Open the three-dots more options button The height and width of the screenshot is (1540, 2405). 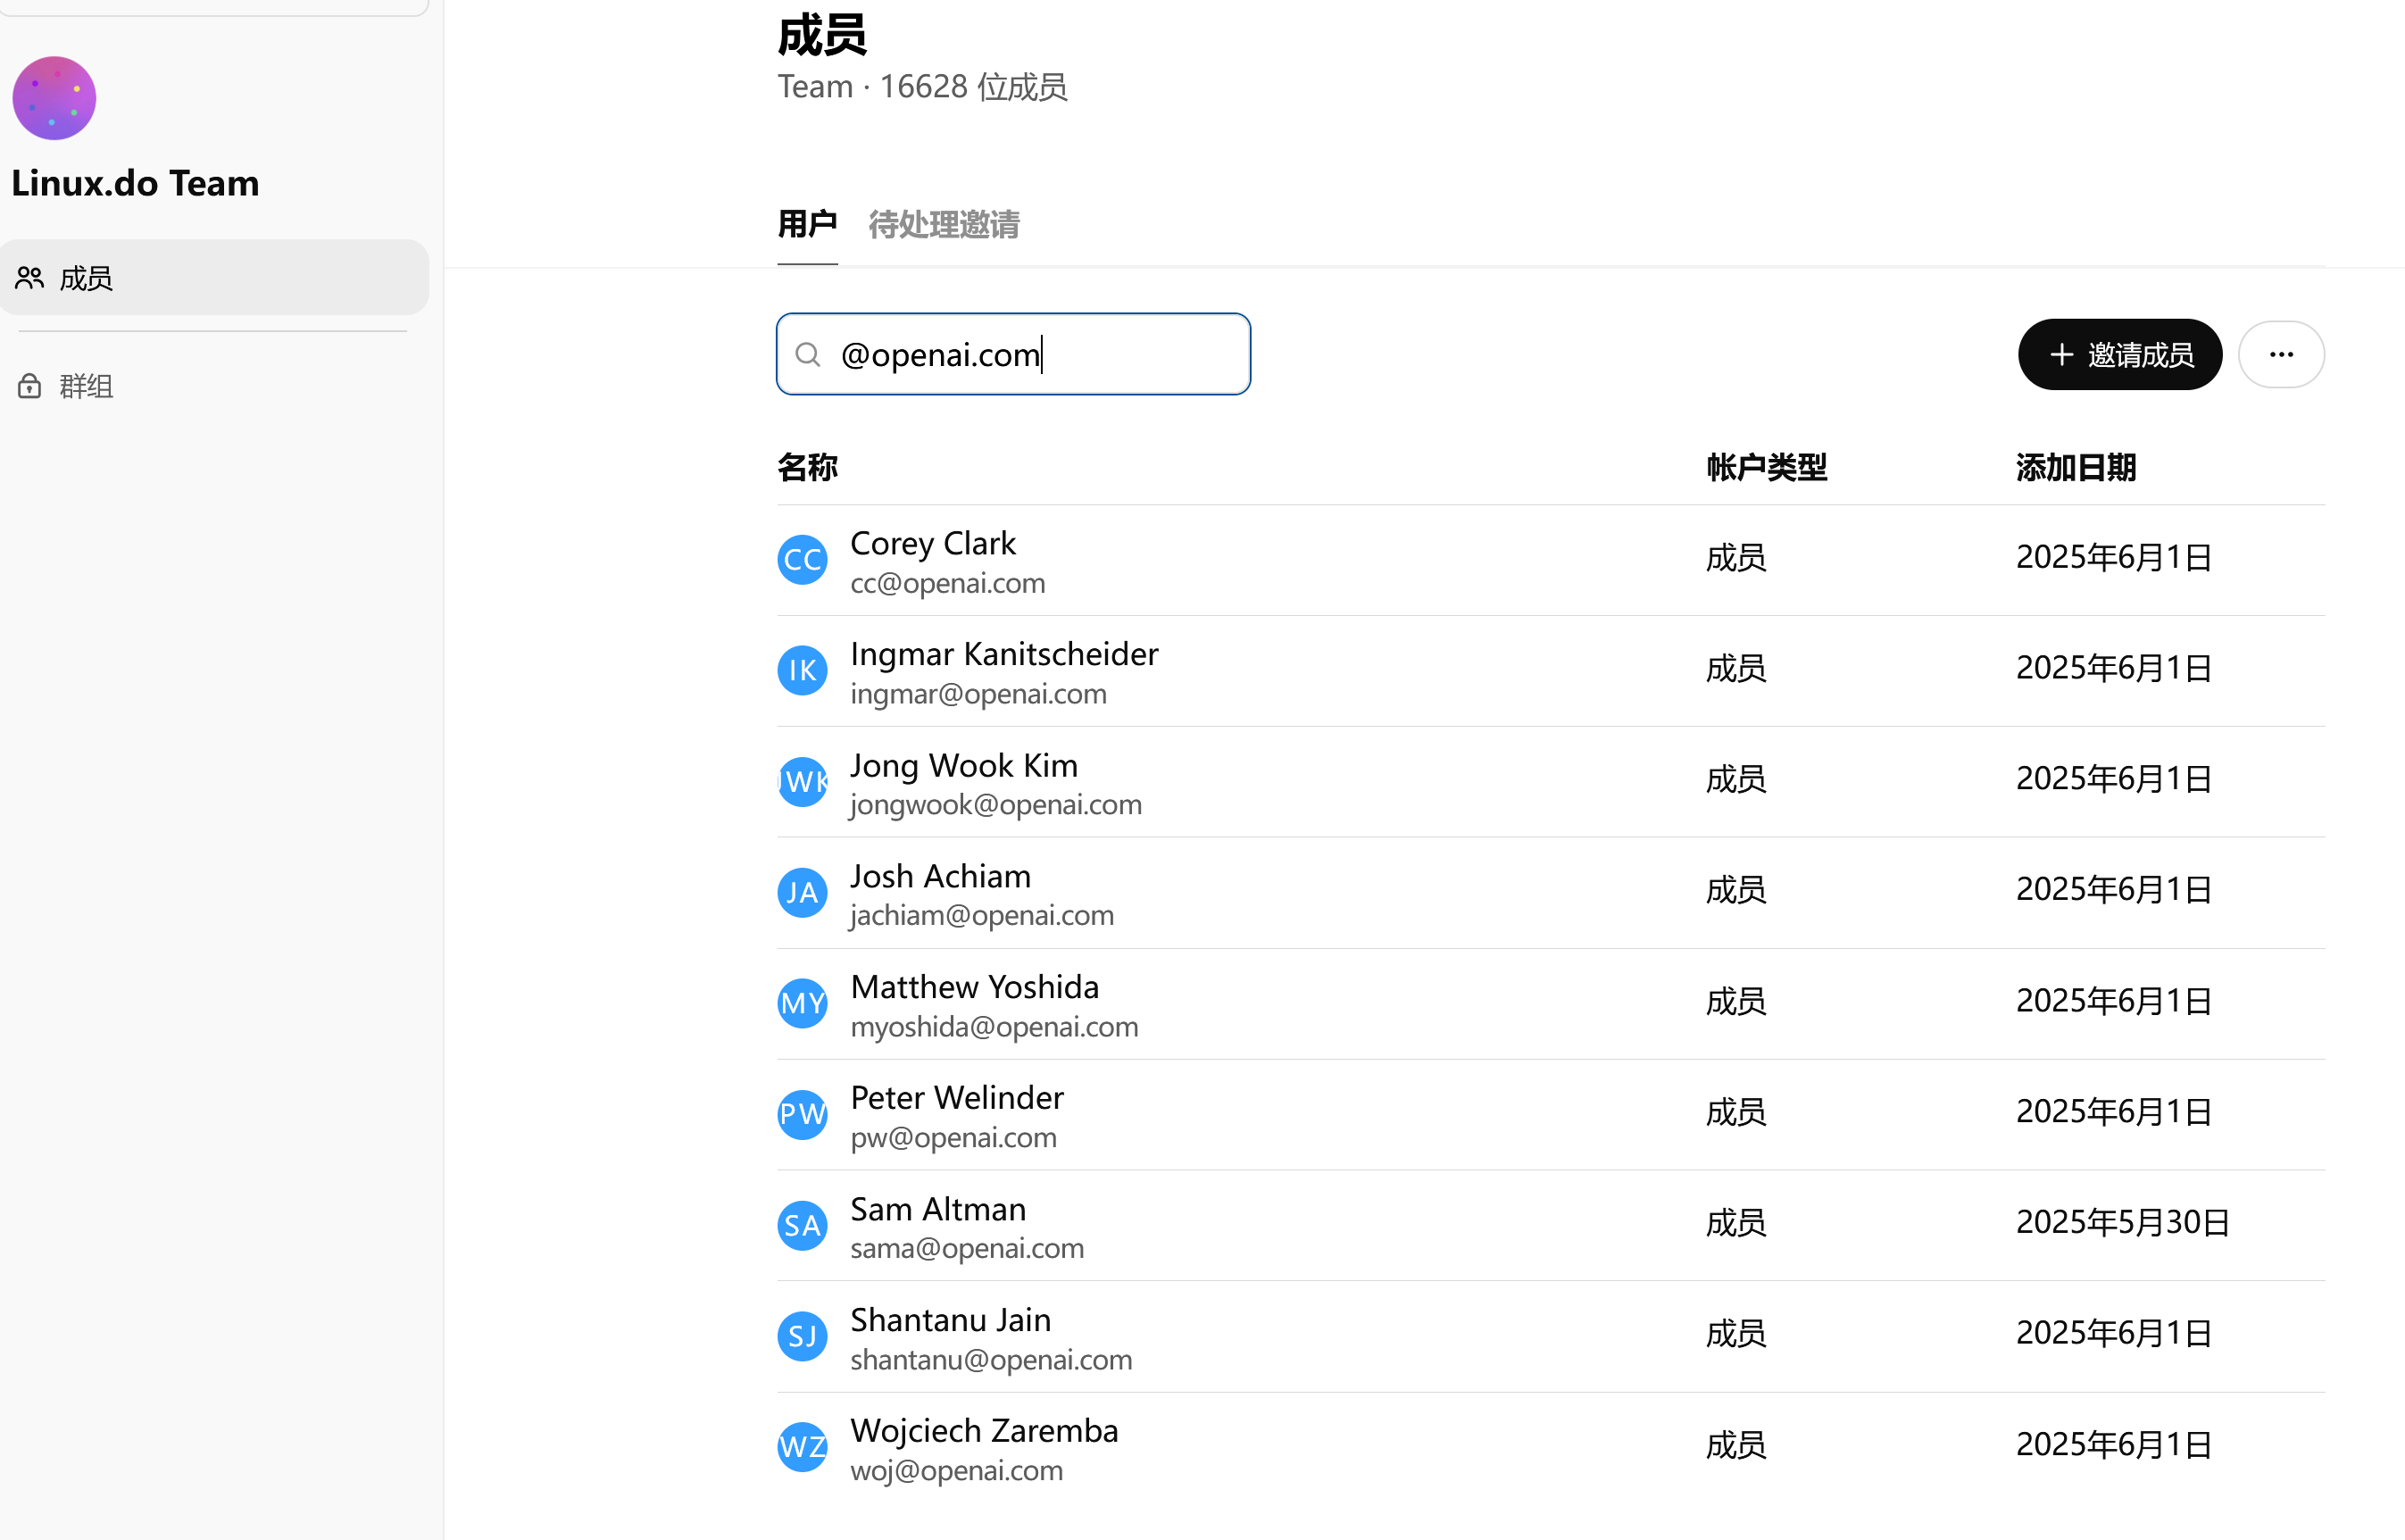coord(2281,354)
